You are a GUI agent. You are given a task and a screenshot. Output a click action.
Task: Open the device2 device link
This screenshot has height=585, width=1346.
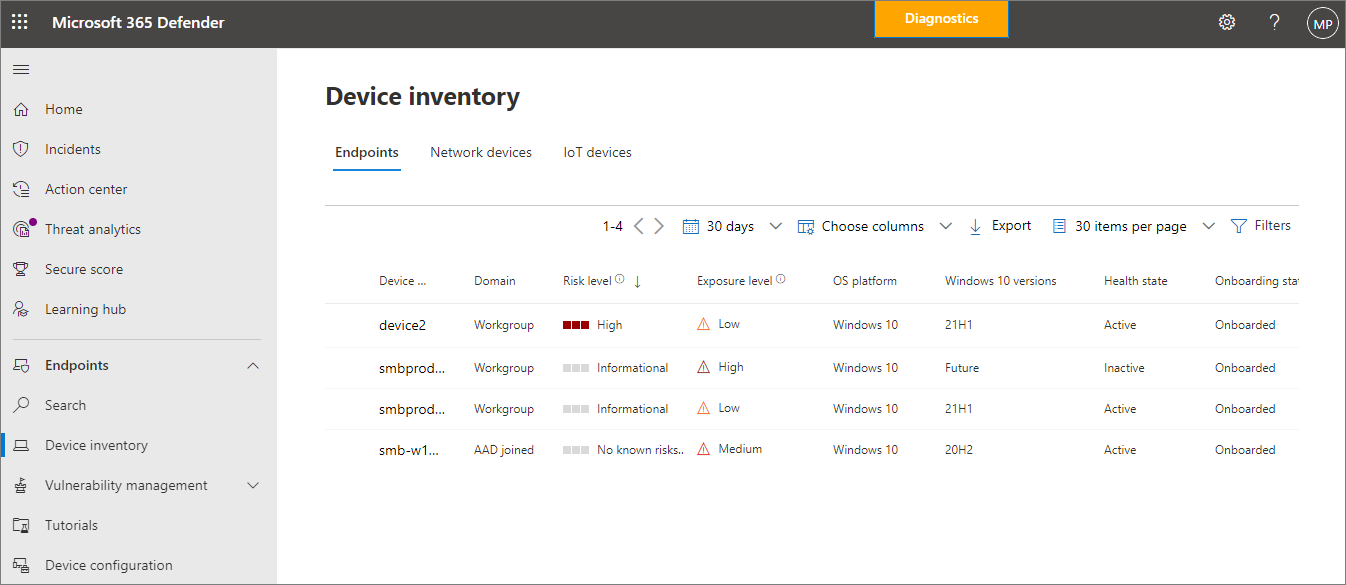coord(402,325)
